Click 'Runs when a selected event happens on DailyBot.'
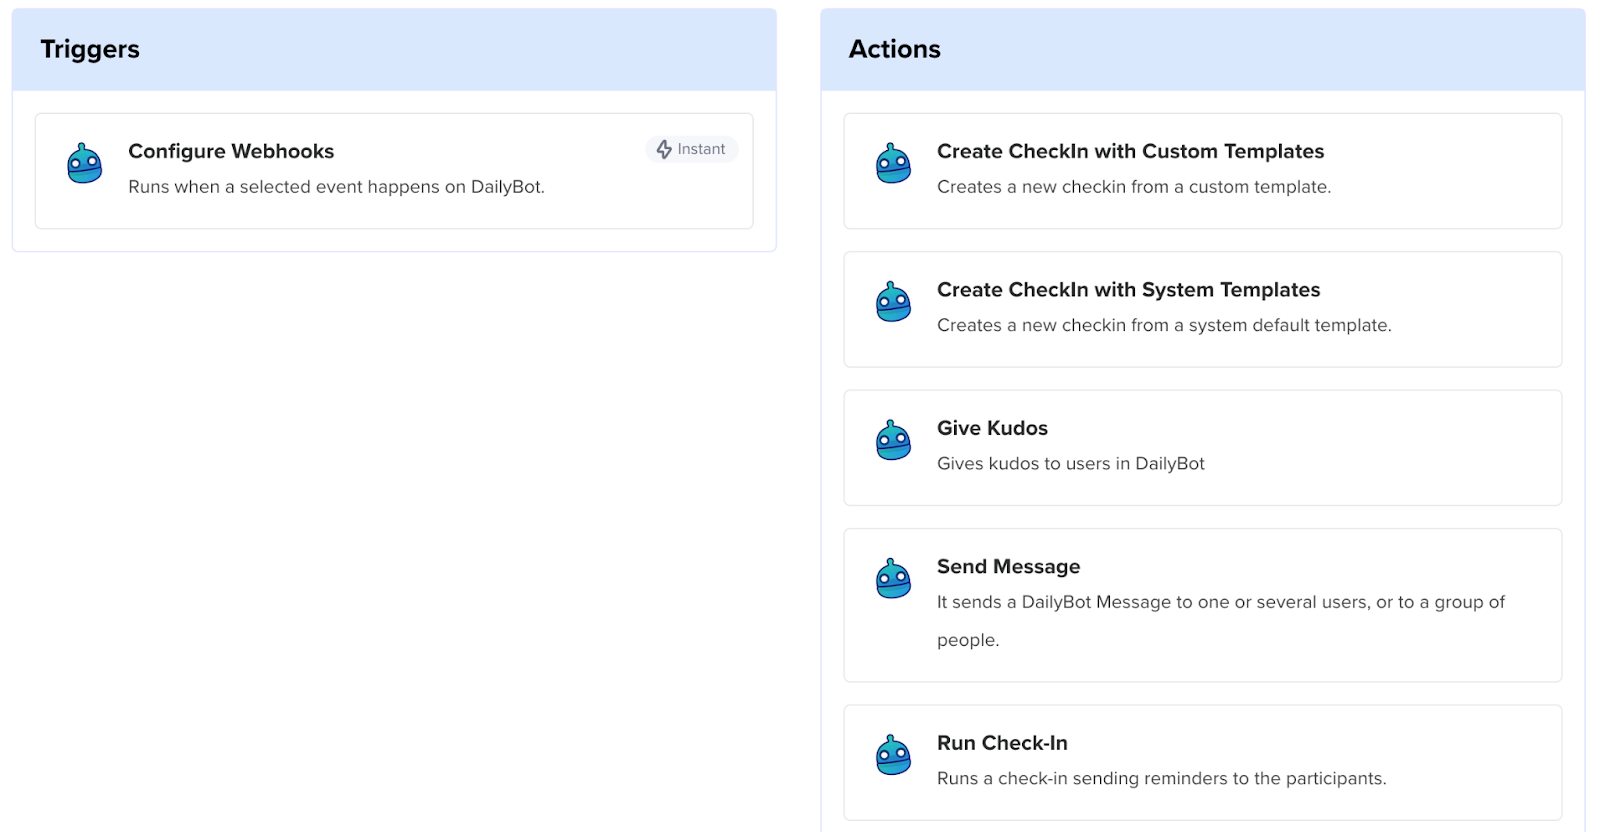Viewport: 1600px width, 832px height. (x=336, y=187)
